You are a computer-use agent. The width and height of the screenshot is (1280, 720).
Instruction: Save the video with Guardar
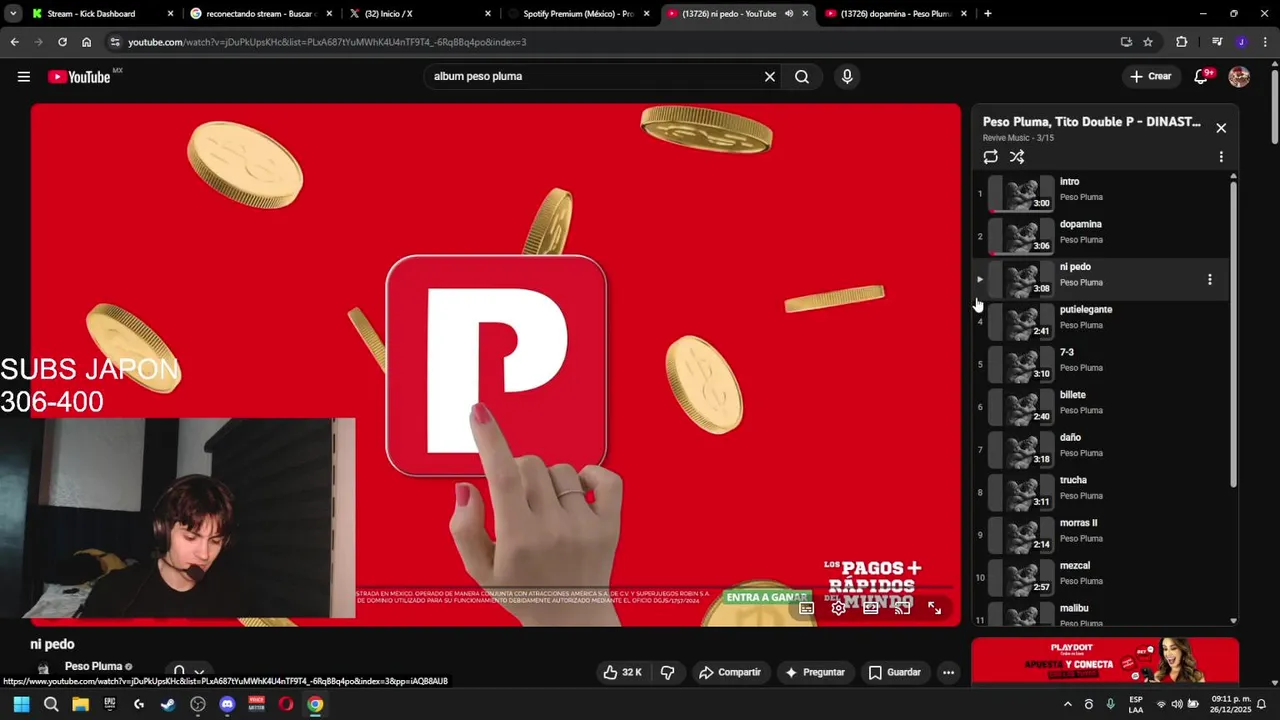894,672
